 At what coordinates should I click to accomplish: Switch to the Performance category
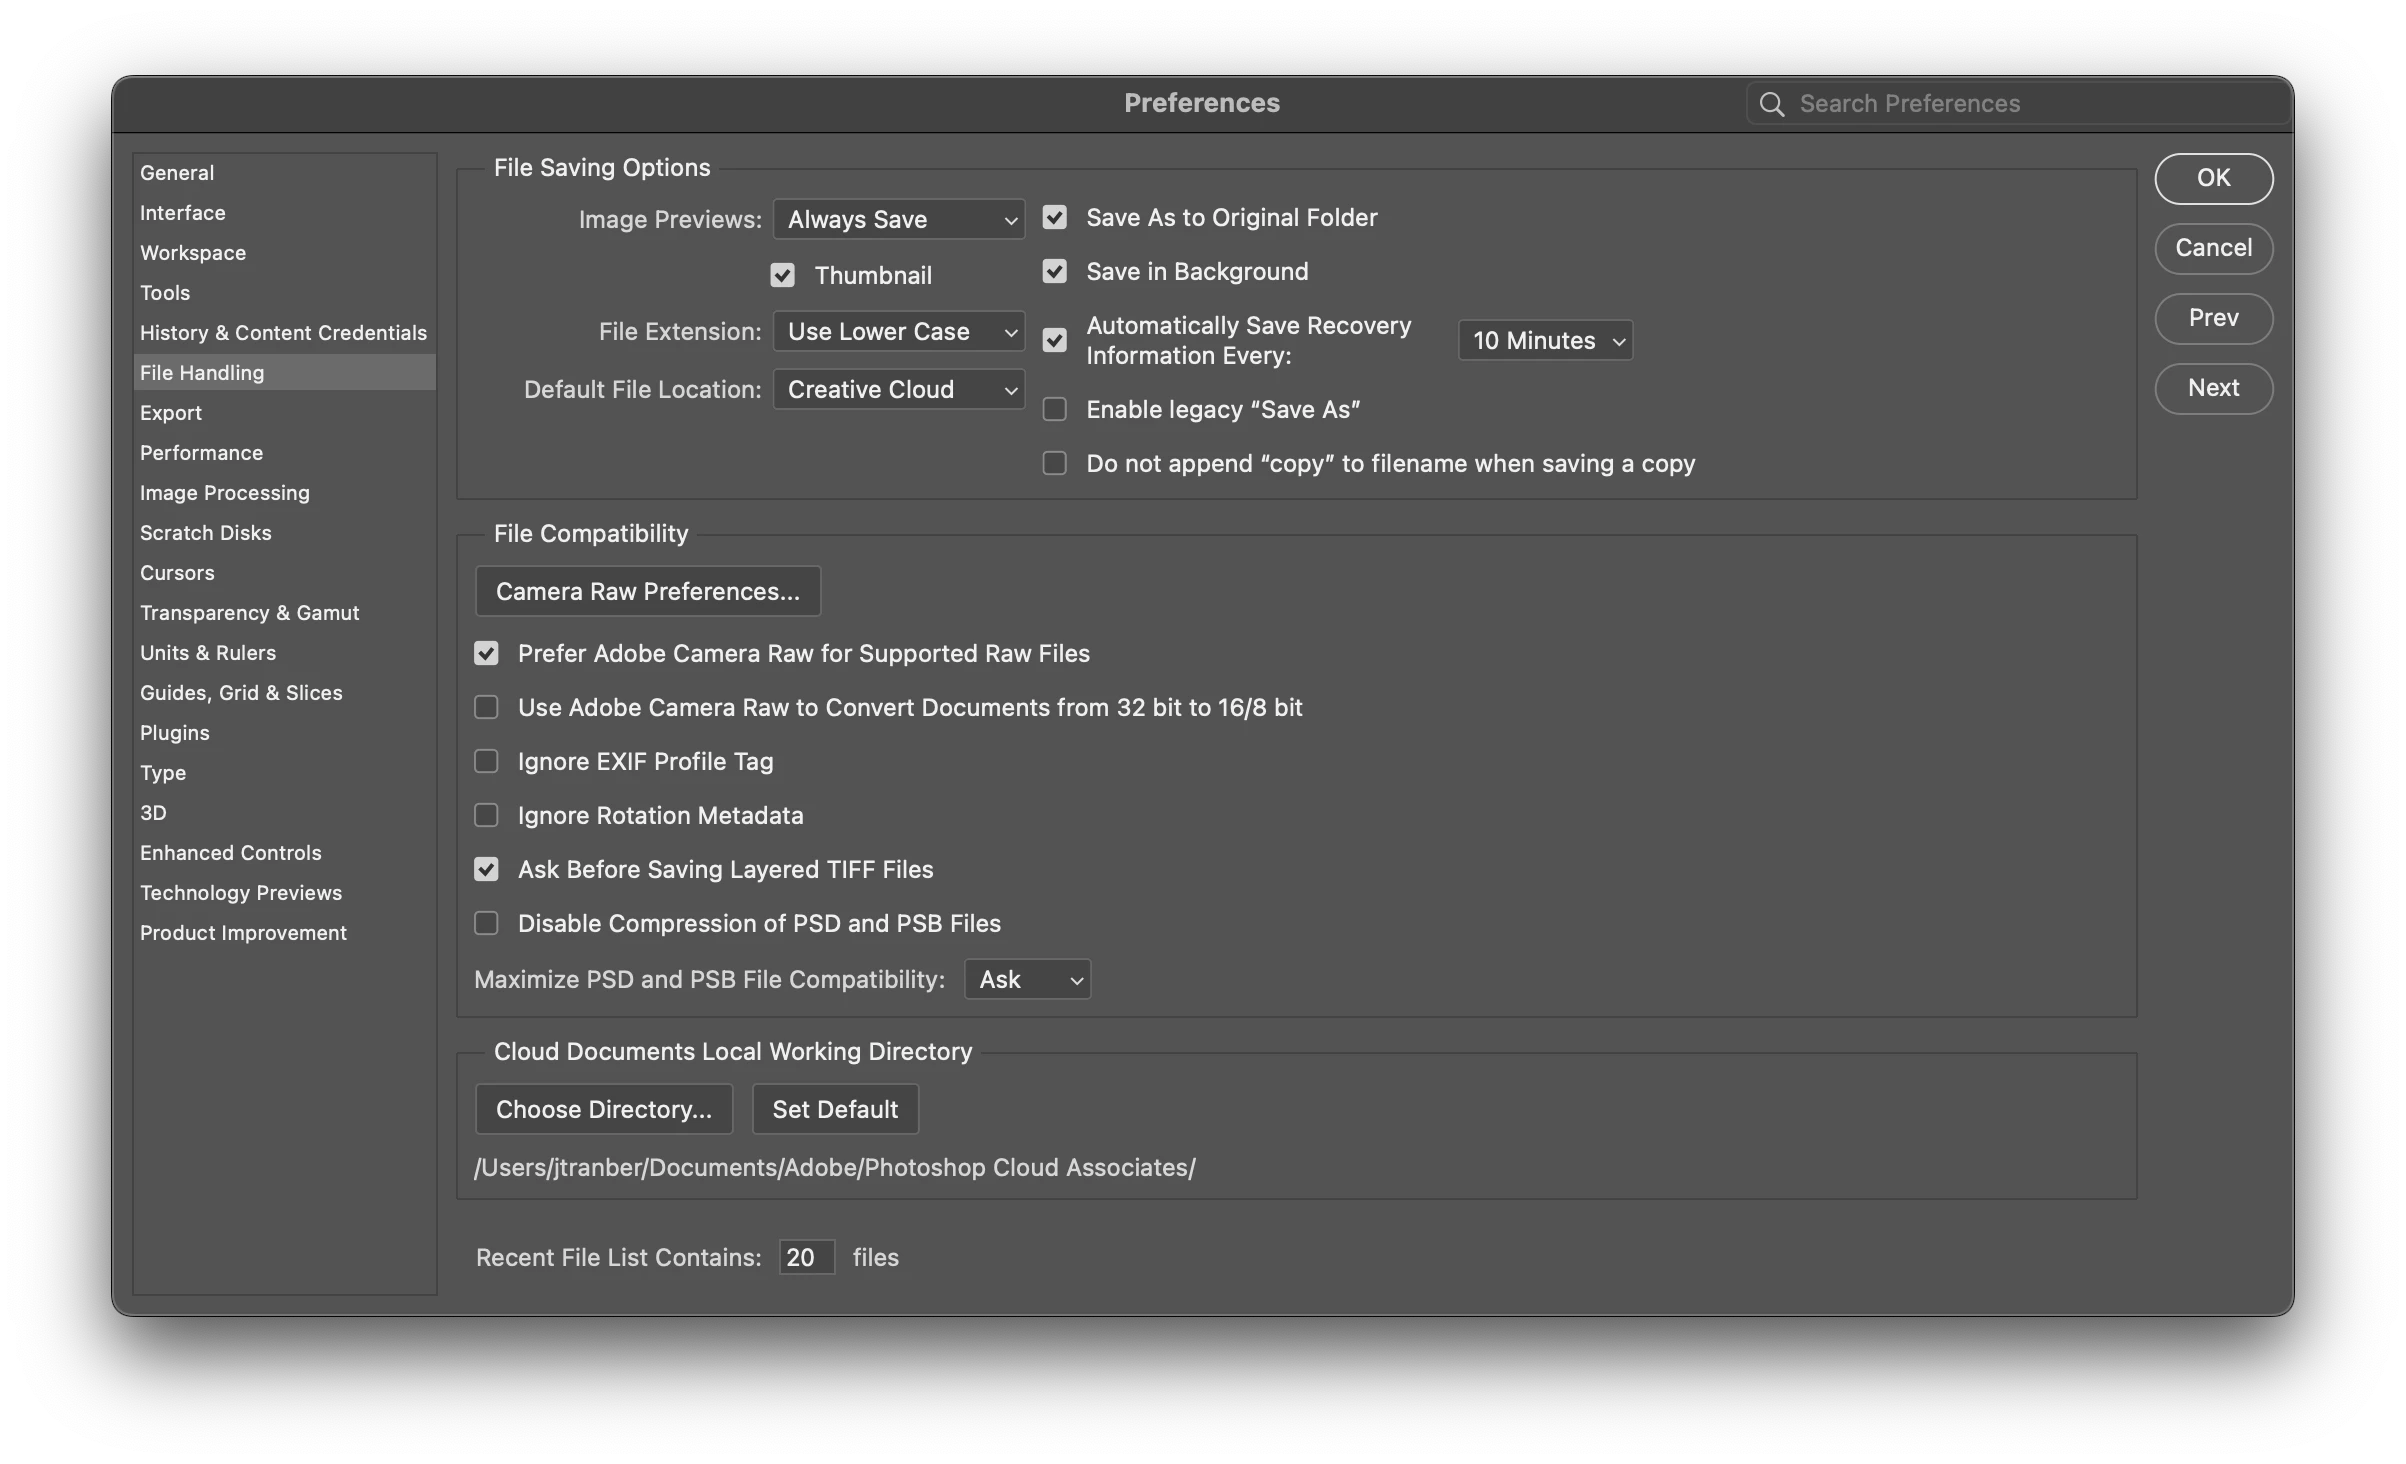[x=201, y=453]
